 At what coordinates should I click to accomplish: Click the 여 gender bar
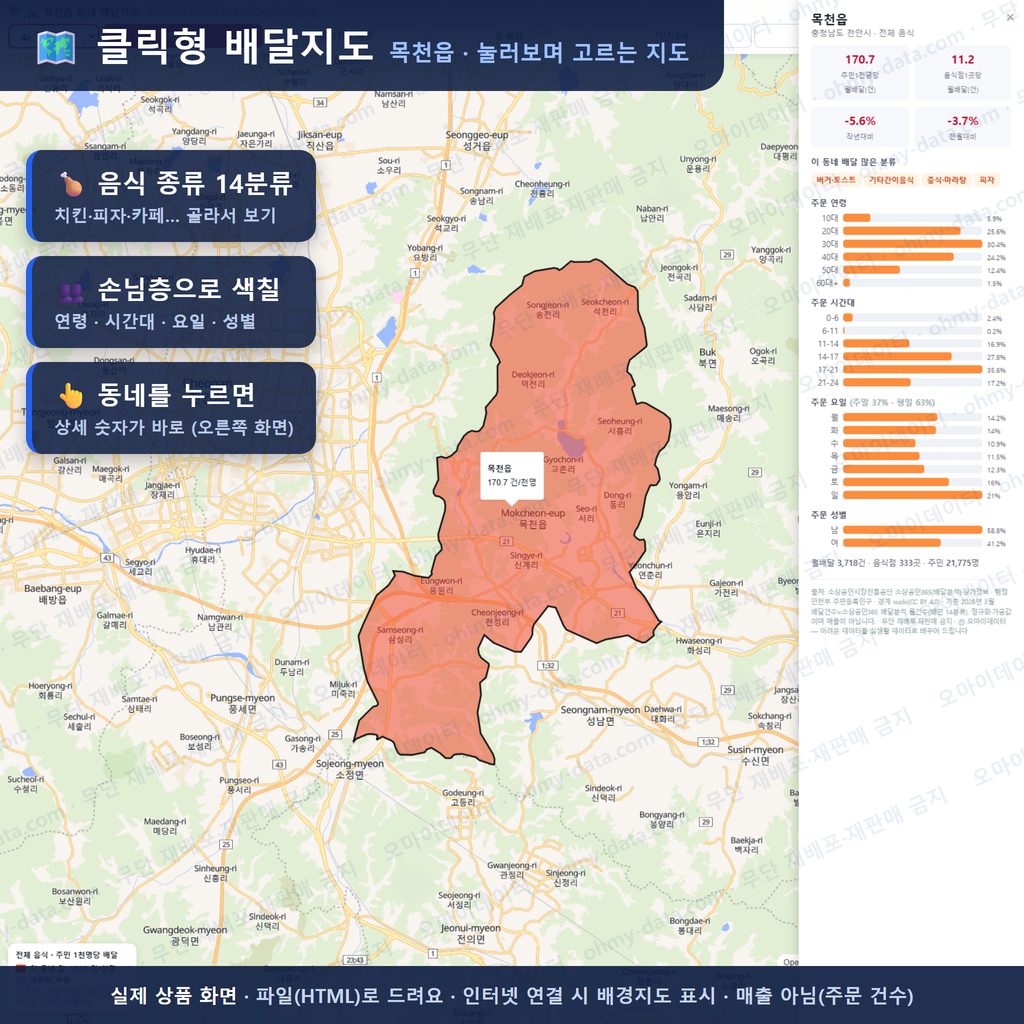(x=912, y=543)
